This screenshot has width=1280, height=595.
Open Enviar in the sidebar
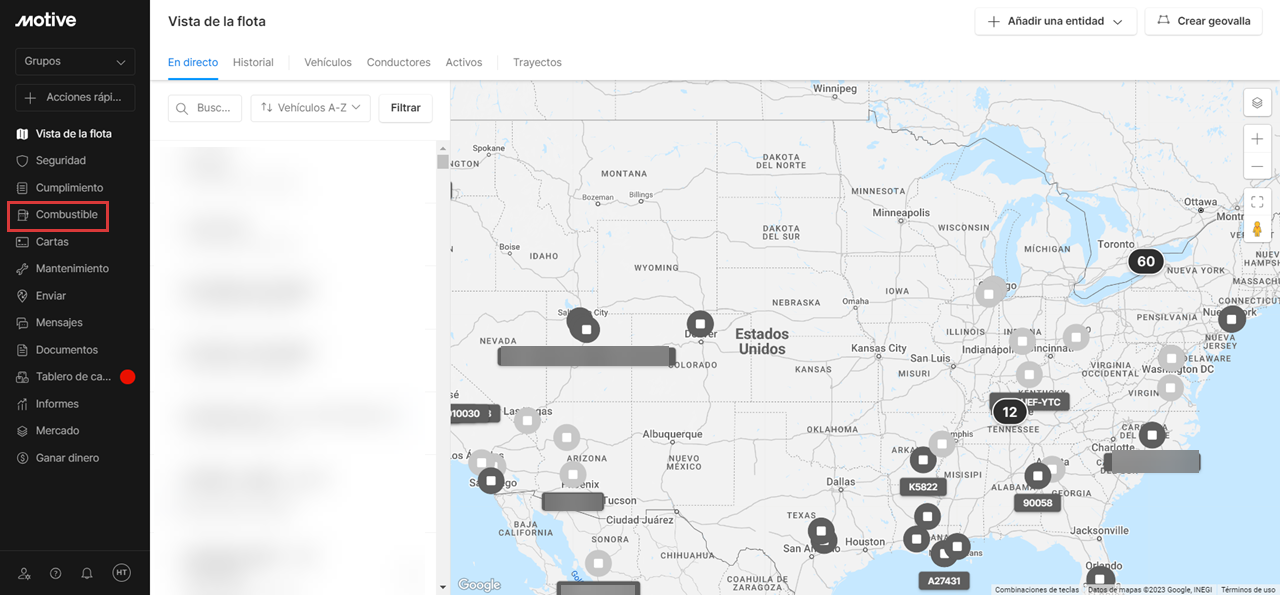click(51, 296)
